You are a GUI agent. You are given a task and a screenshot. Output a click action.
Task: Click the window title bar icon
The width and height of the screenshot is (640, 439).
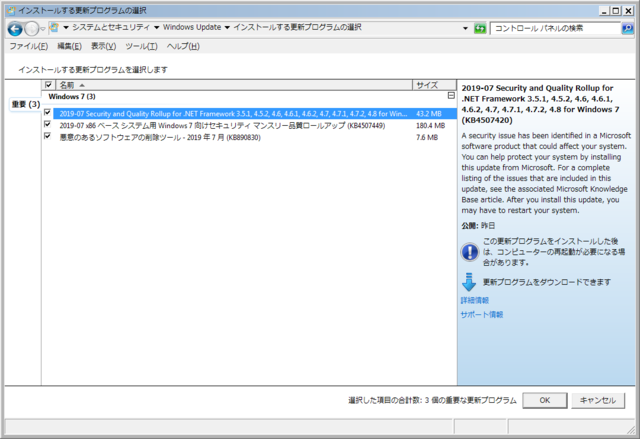coord(11,11)
